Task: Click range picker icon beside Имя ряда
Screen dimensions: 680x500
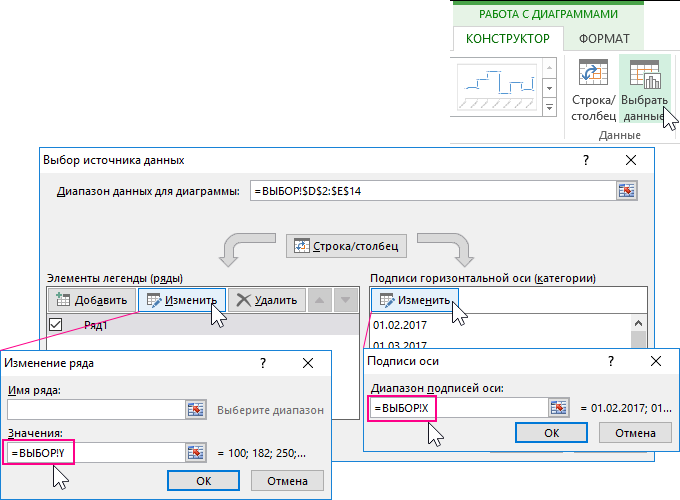Action: tap(195, 409)
